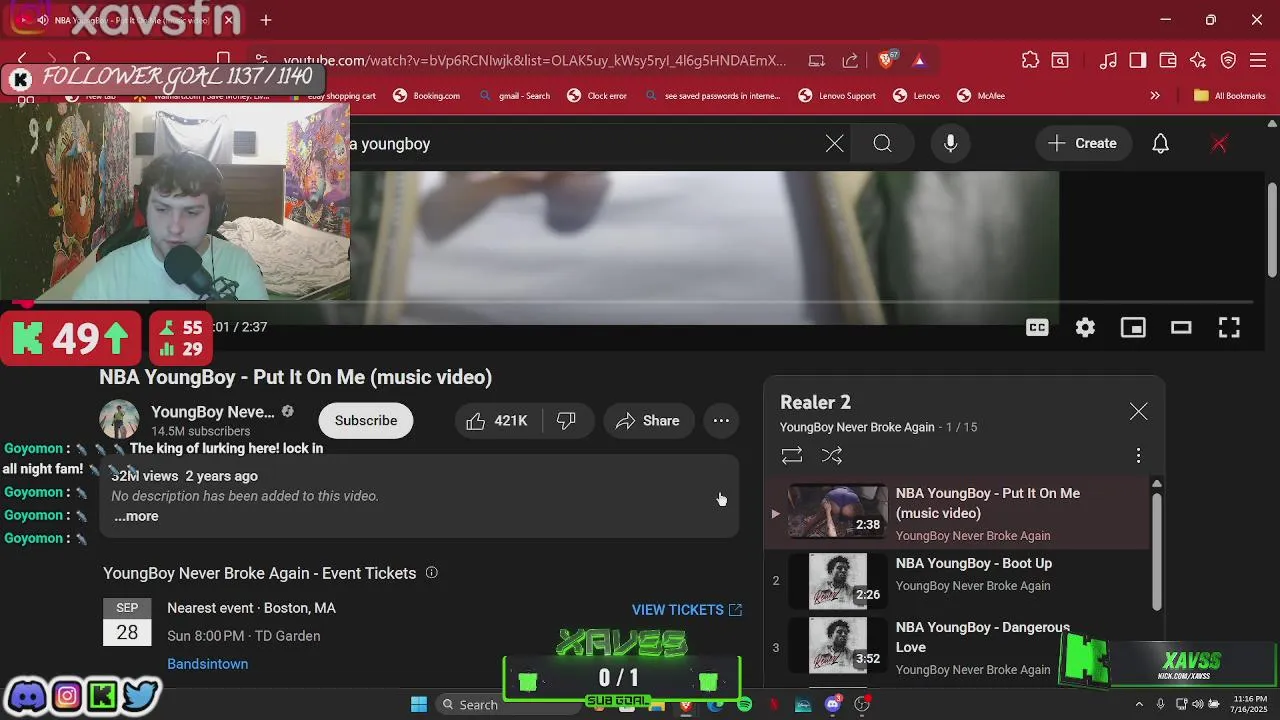Click the page vertical scrollbar
Image resolution: width=1280 pixels, height=720 pixels.
[x=1272, y=231]
